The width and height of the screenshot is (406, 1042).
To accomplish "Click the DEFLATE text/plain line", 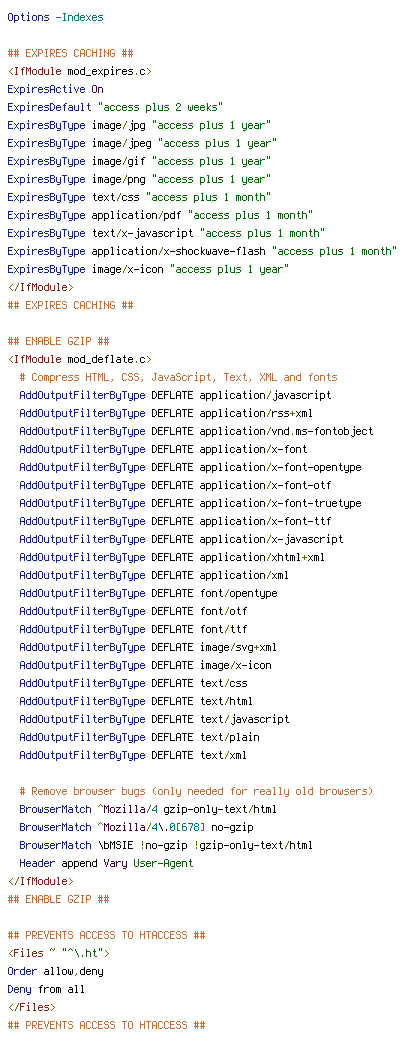I will (x=140, y=719).
